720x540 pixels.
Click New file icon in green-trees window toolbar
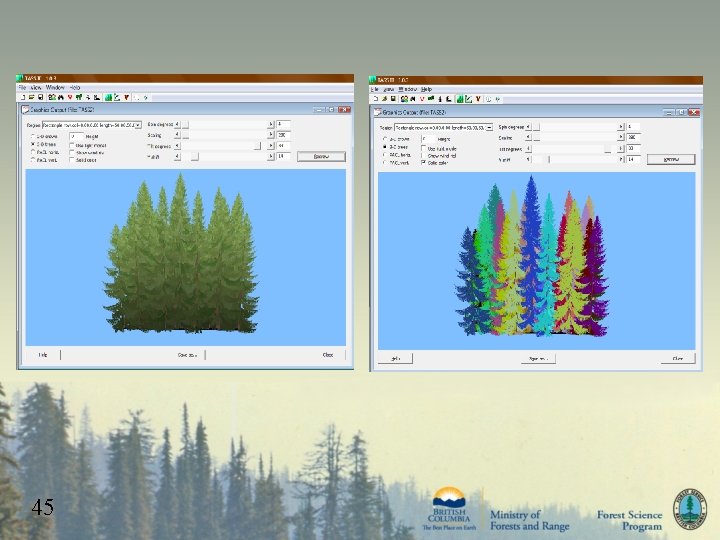[23, 97]
